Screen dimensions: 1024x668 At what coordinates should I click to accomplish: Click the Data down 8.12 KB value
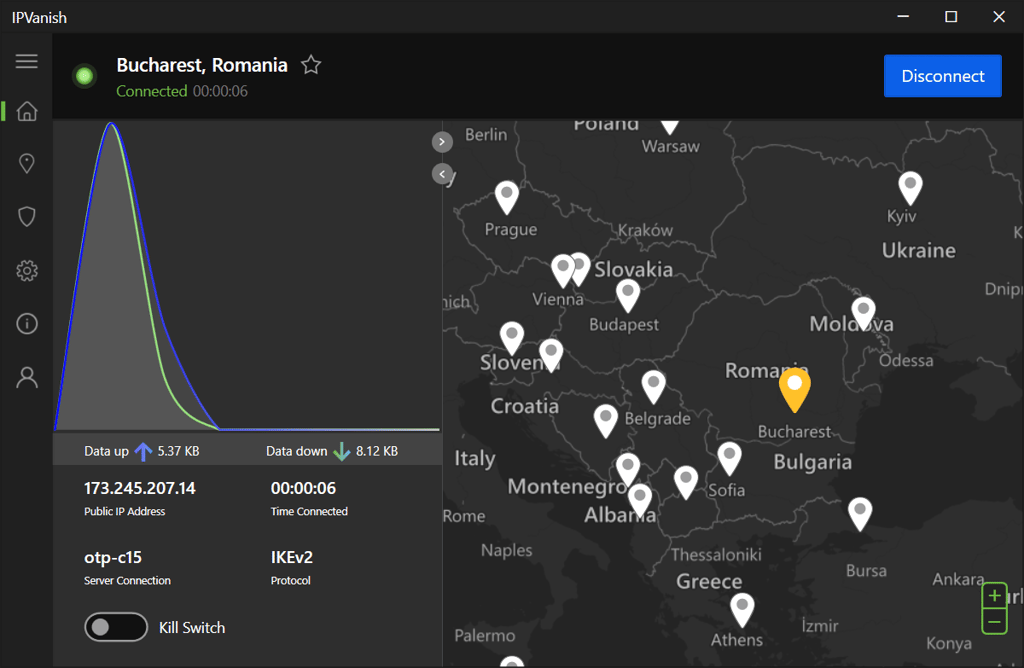coord(377,451)
